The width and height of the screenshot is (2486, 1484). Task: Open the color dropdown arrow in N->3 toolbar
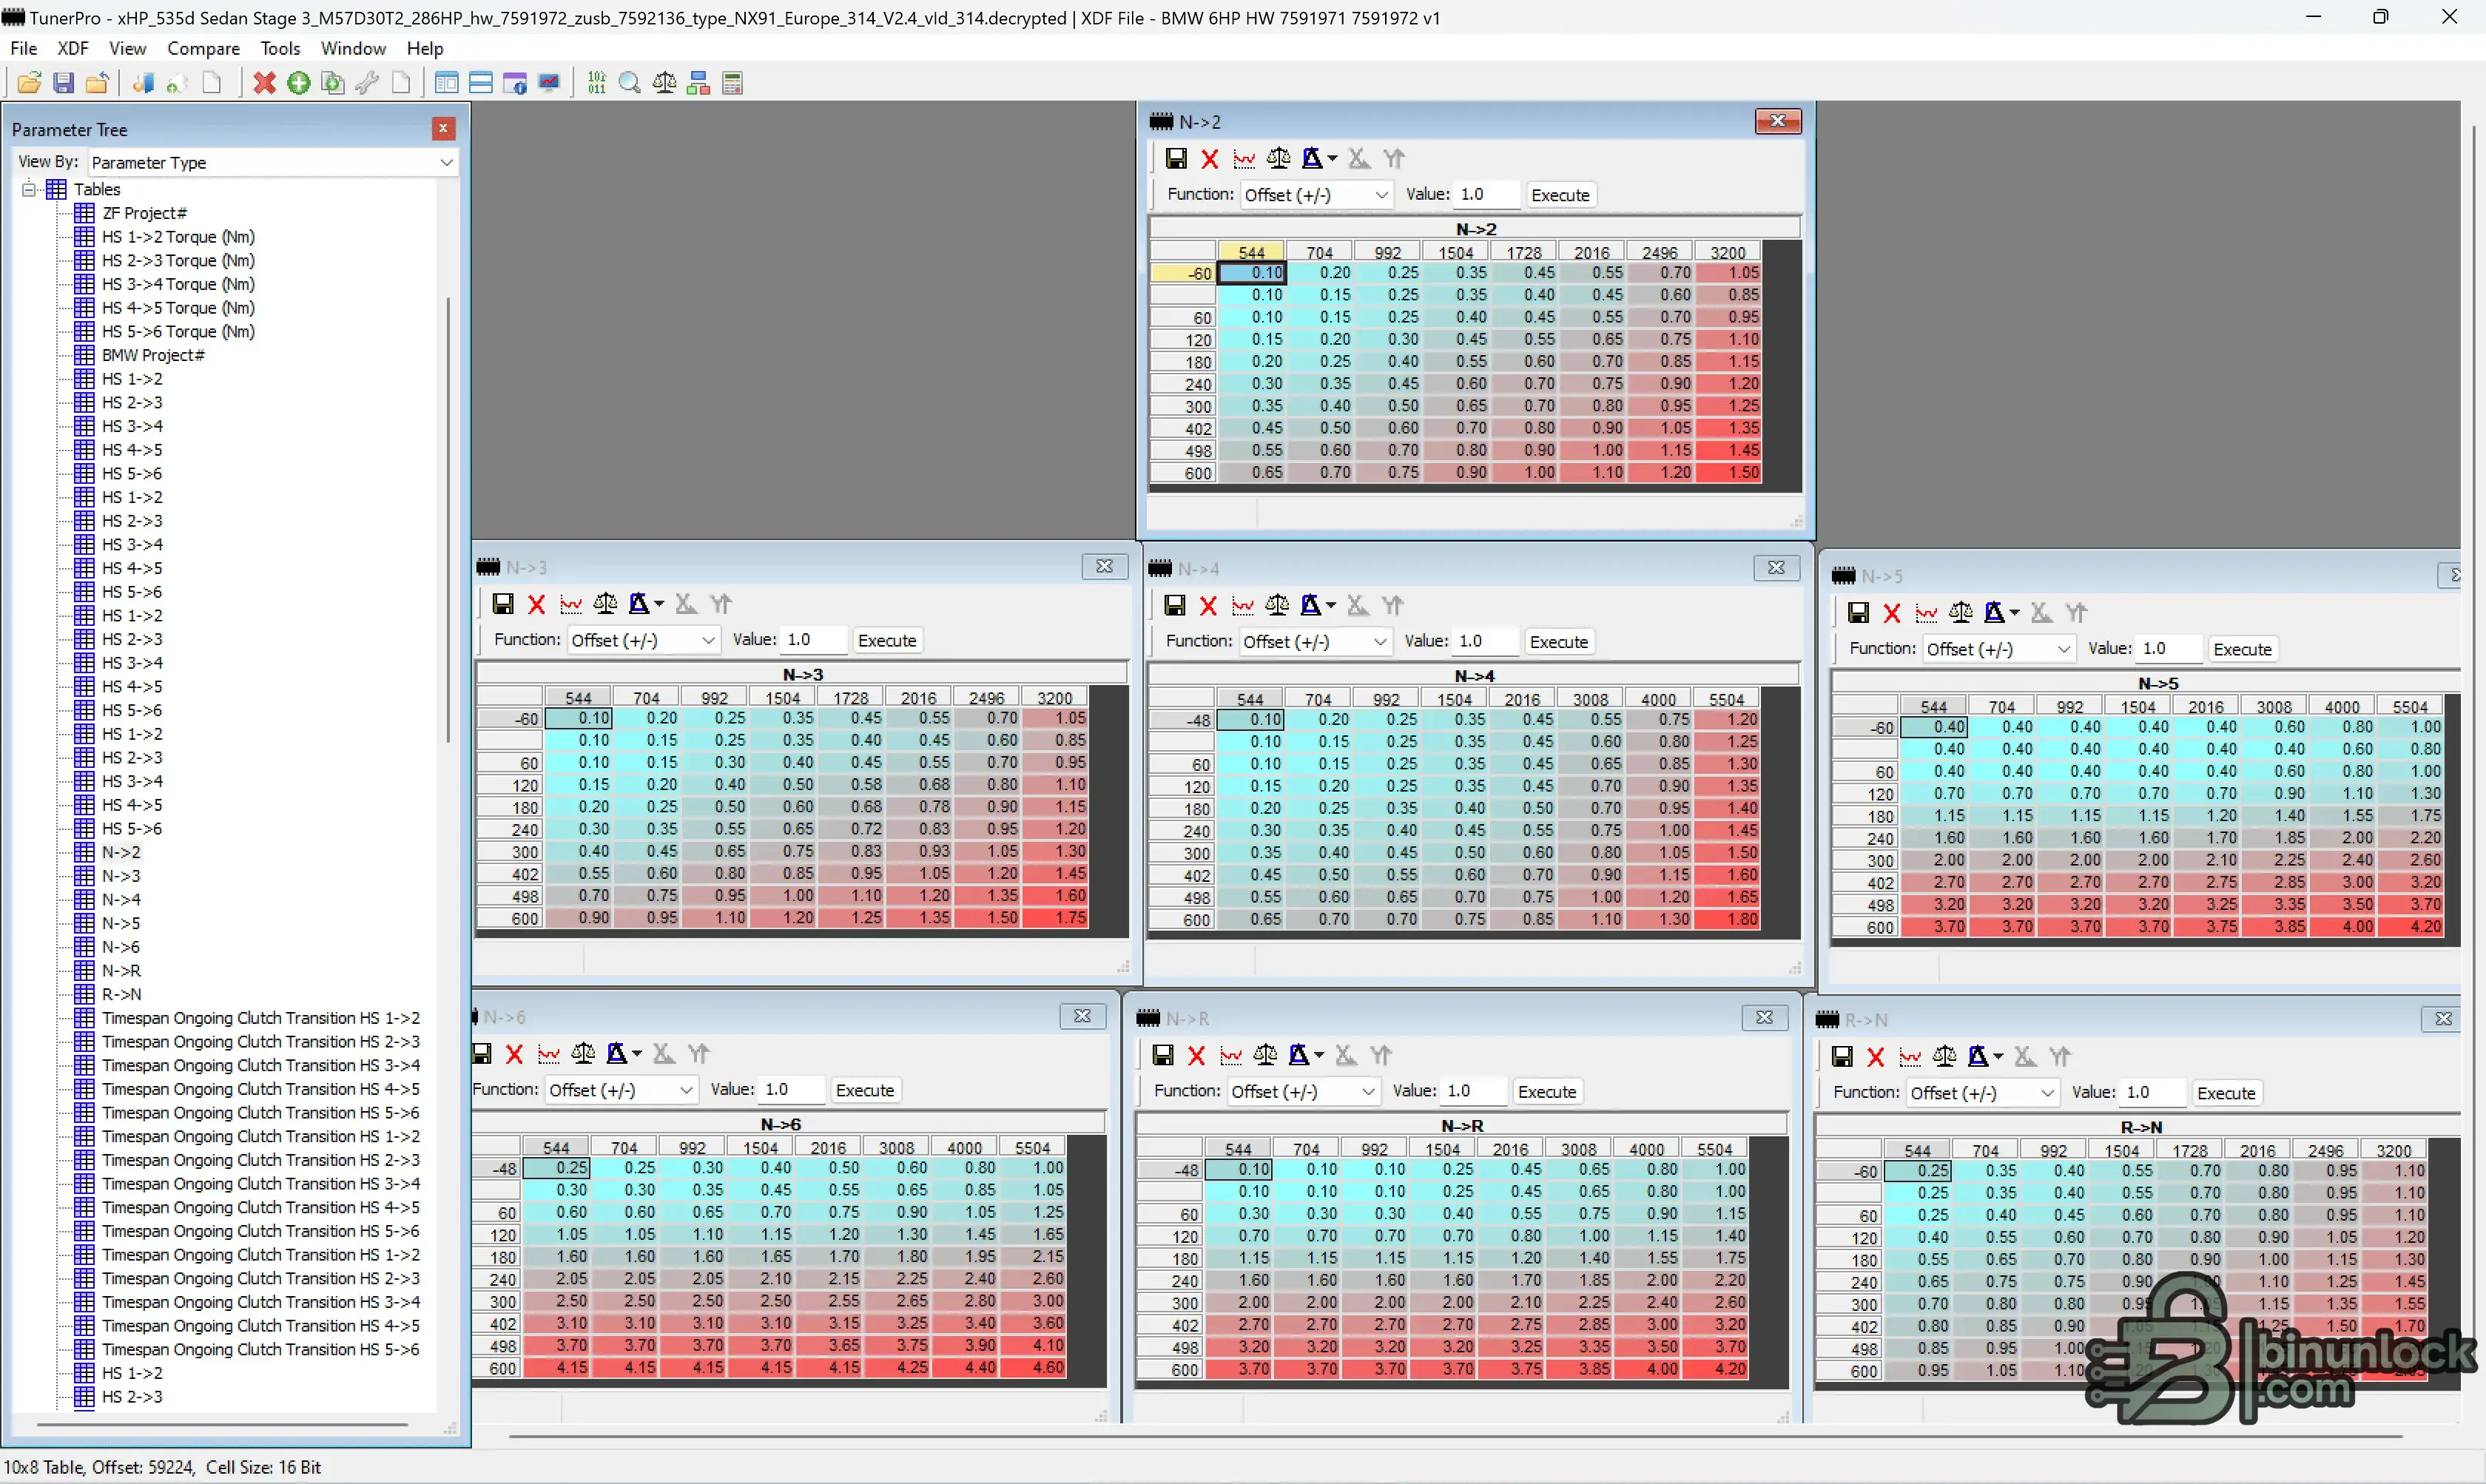coord(659,604)
